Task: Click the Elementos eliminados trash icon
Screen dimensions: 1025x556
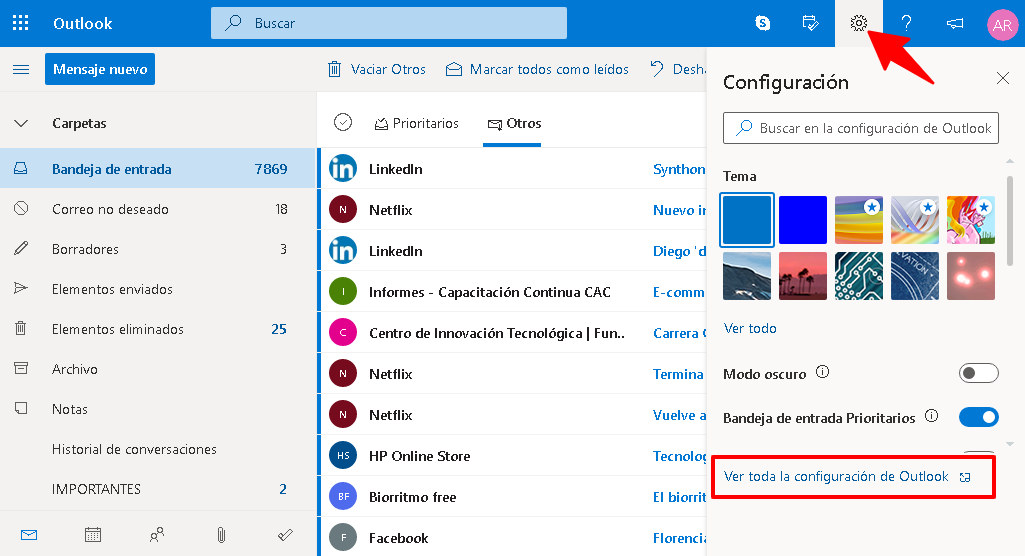Action: pos(21,328)
